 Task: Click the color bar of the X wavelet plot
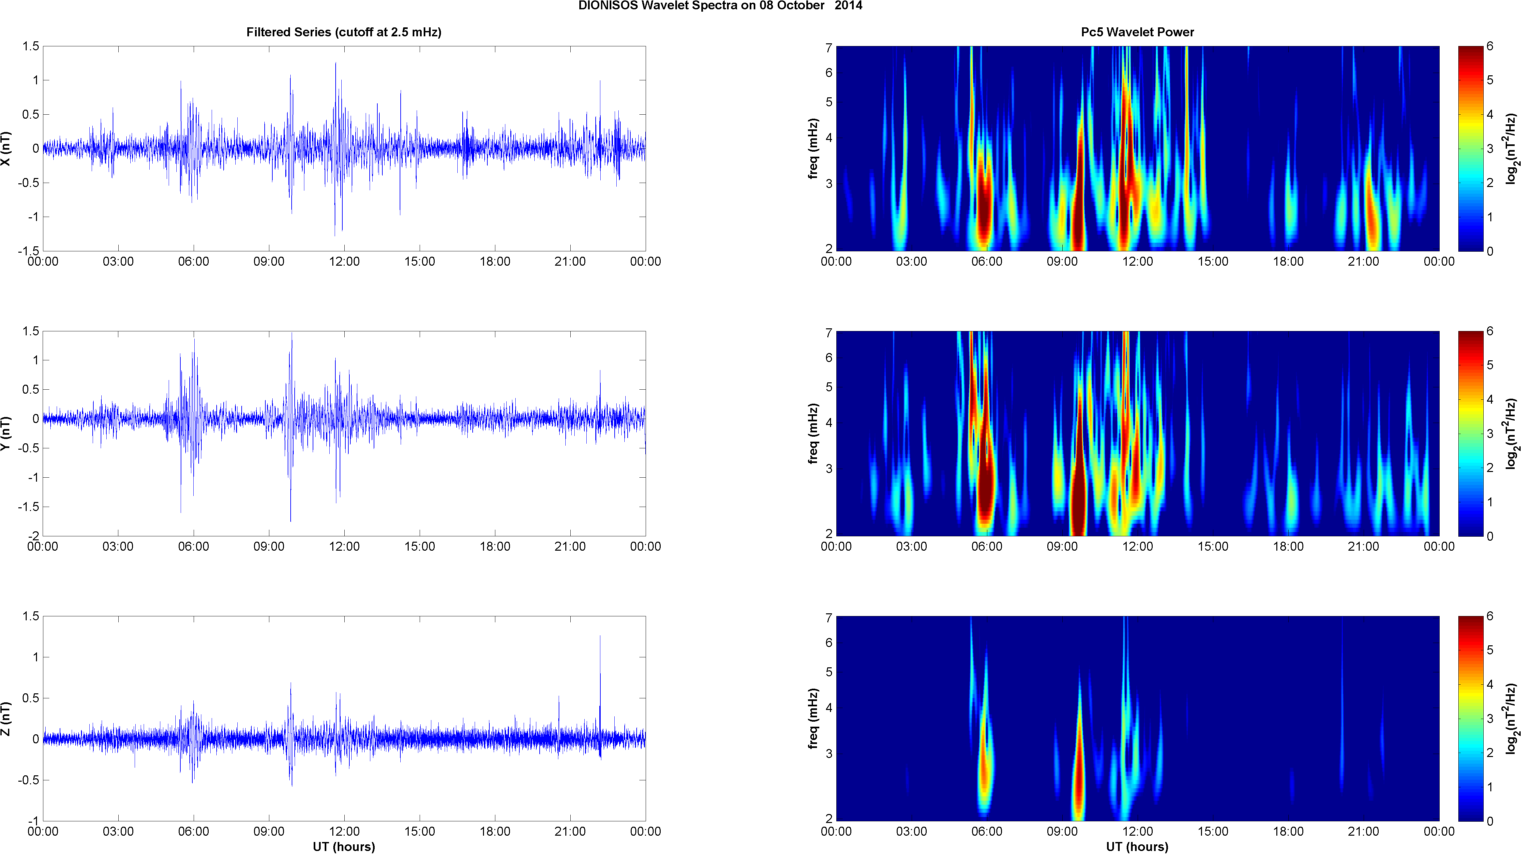[1470, 148]
